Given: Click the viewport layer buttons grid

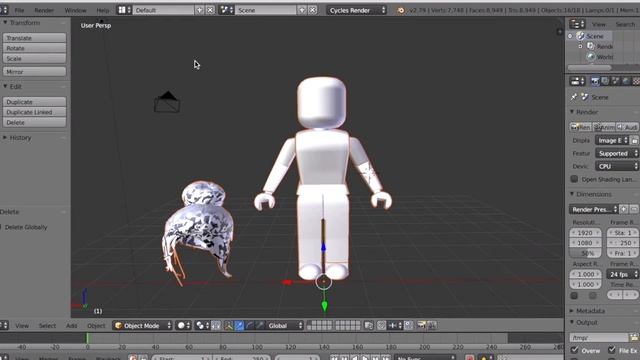Looking at the screenshot, I should pos(333,325).
